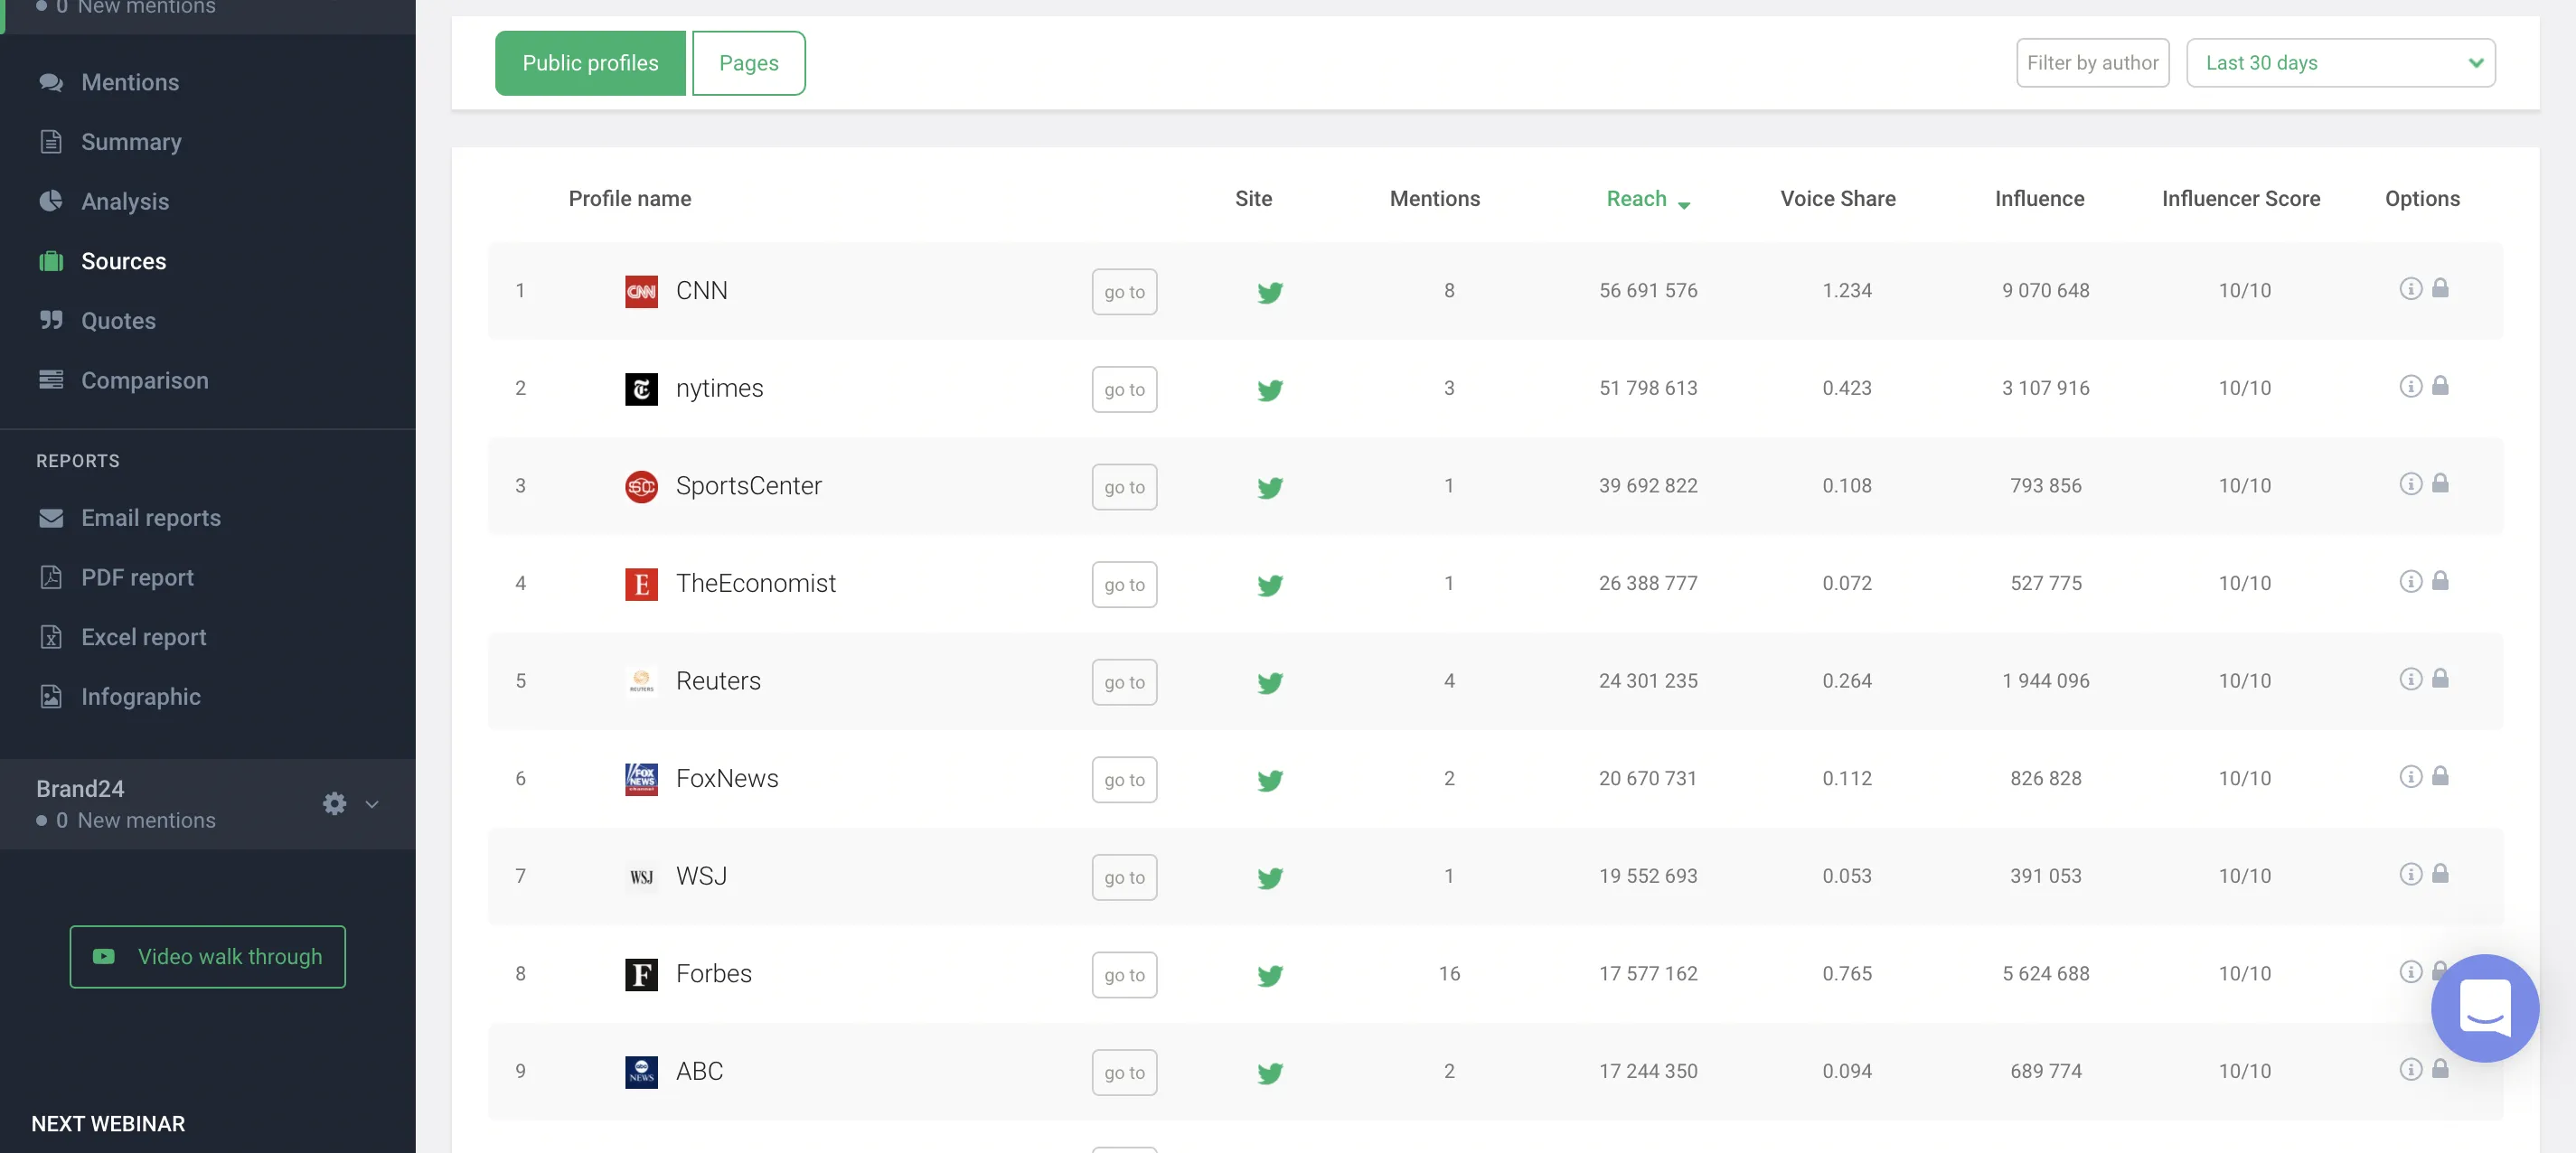This screenshot has width=2576, height=1153.
Task: Expand the Brand24 project chevron
Action: tap(372, 804)
